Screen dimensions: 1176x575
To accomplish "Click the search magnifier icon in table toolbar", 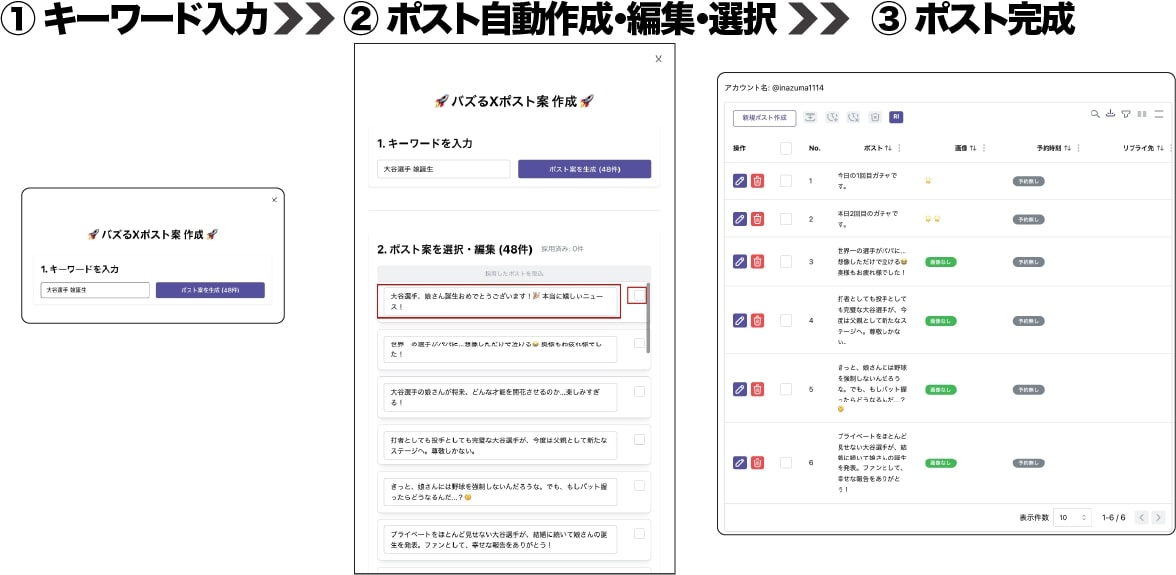I will [1095, 114].
